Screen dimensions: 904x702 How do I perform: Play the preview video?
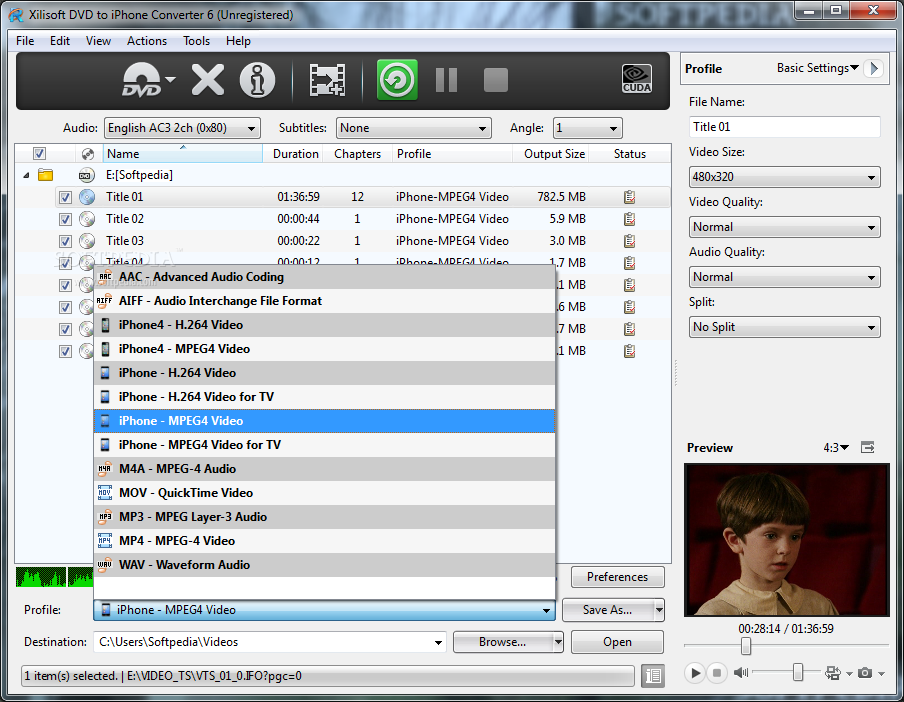pos(695,673)
